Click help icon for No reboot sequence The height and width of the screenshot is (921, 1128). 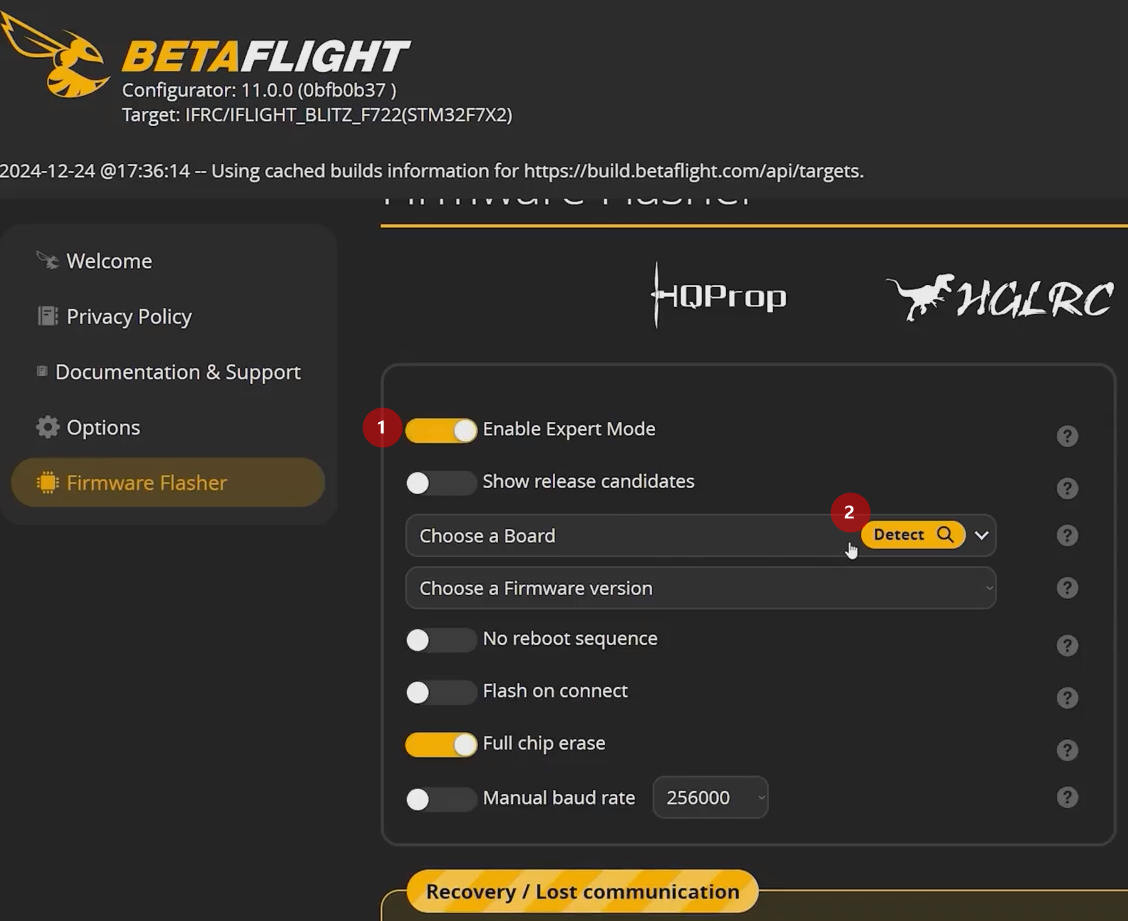tap(1067, 646)
